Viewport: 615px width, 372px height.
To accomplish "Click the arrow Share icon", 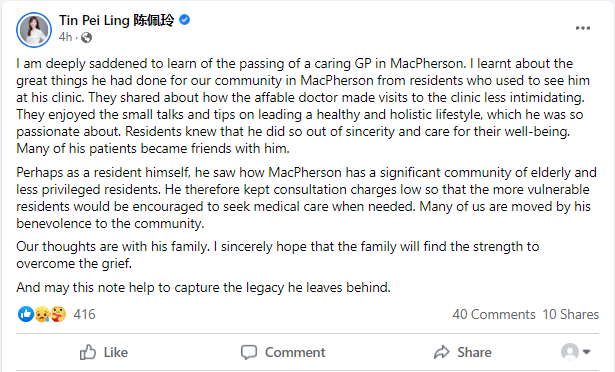I will (442, 352).
